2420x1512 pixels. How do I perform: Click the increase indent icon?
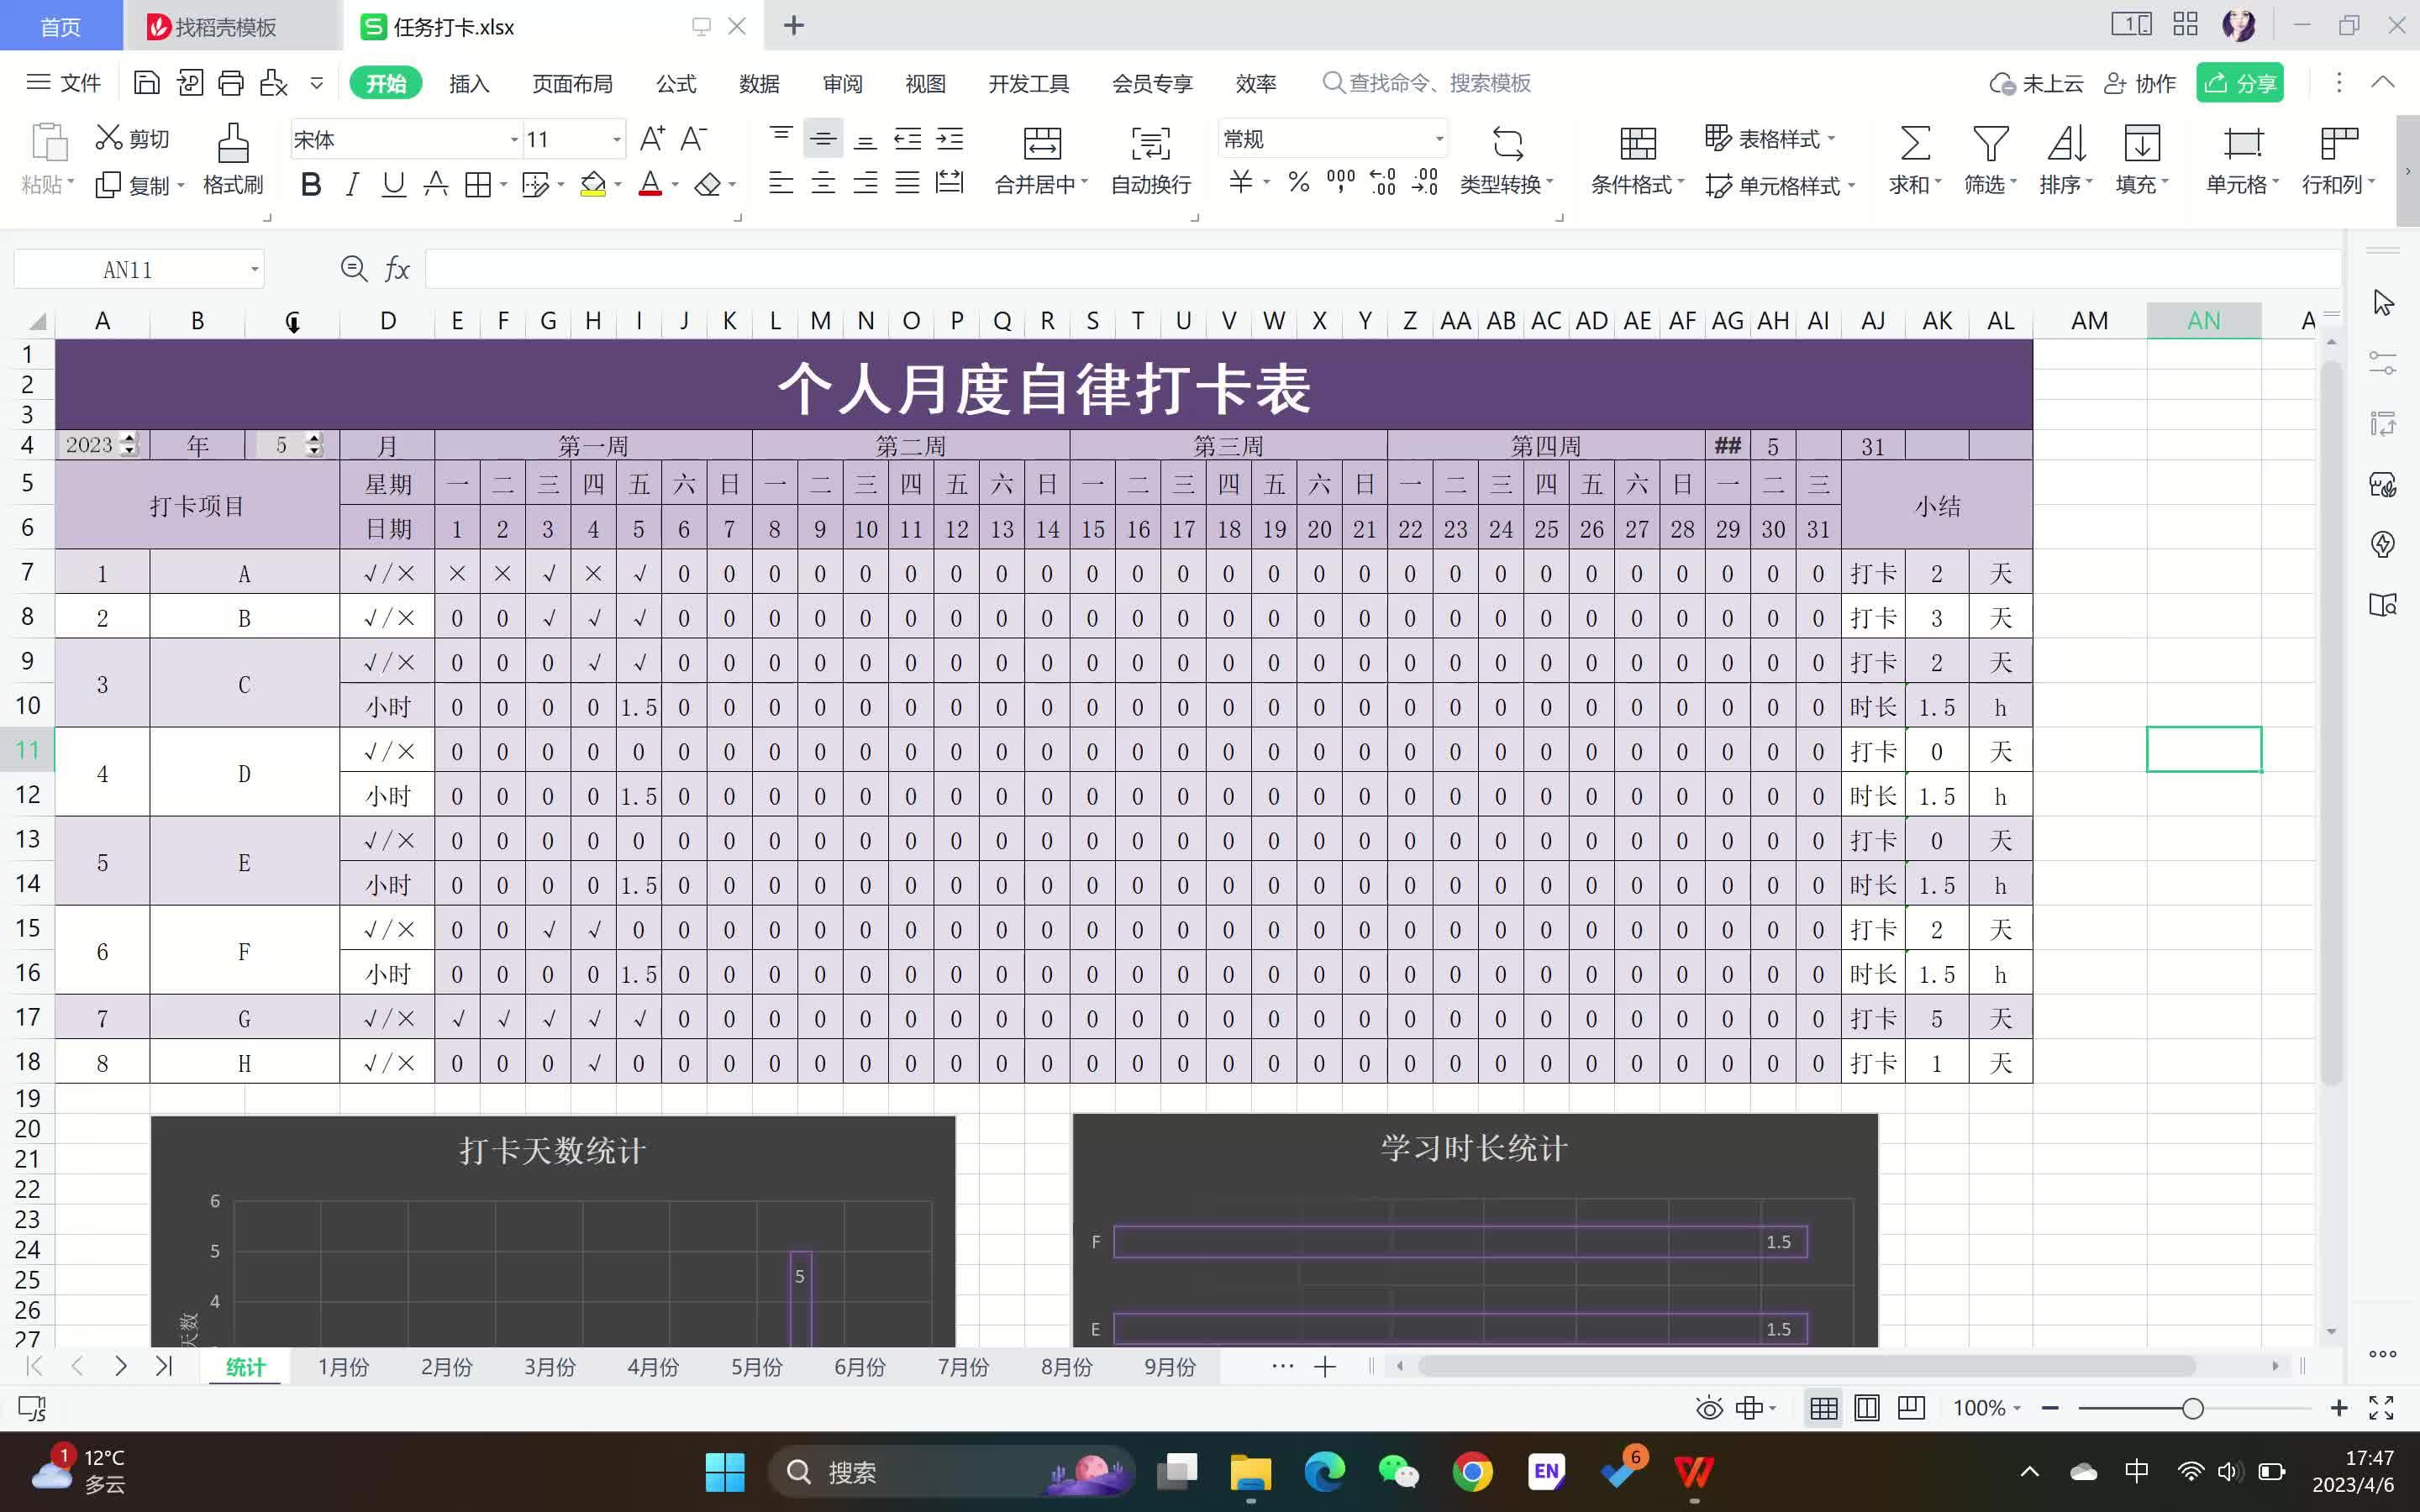pyautogui.click(x=949, y=138)
